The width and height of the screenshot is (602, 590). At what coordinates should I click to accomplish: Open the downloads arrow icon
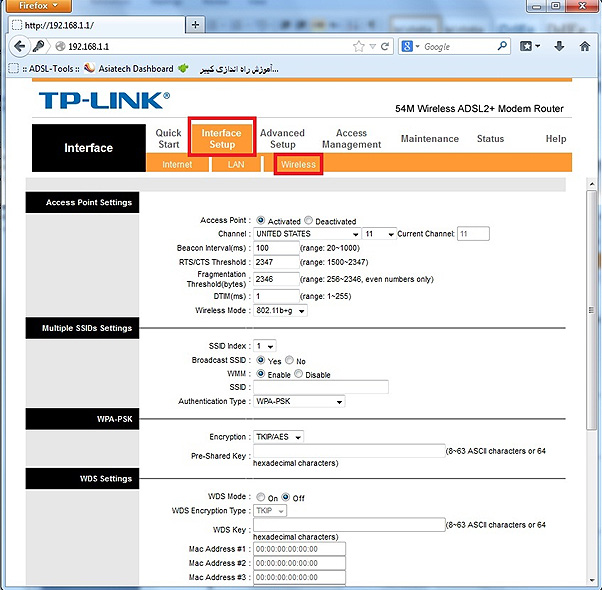559,46
